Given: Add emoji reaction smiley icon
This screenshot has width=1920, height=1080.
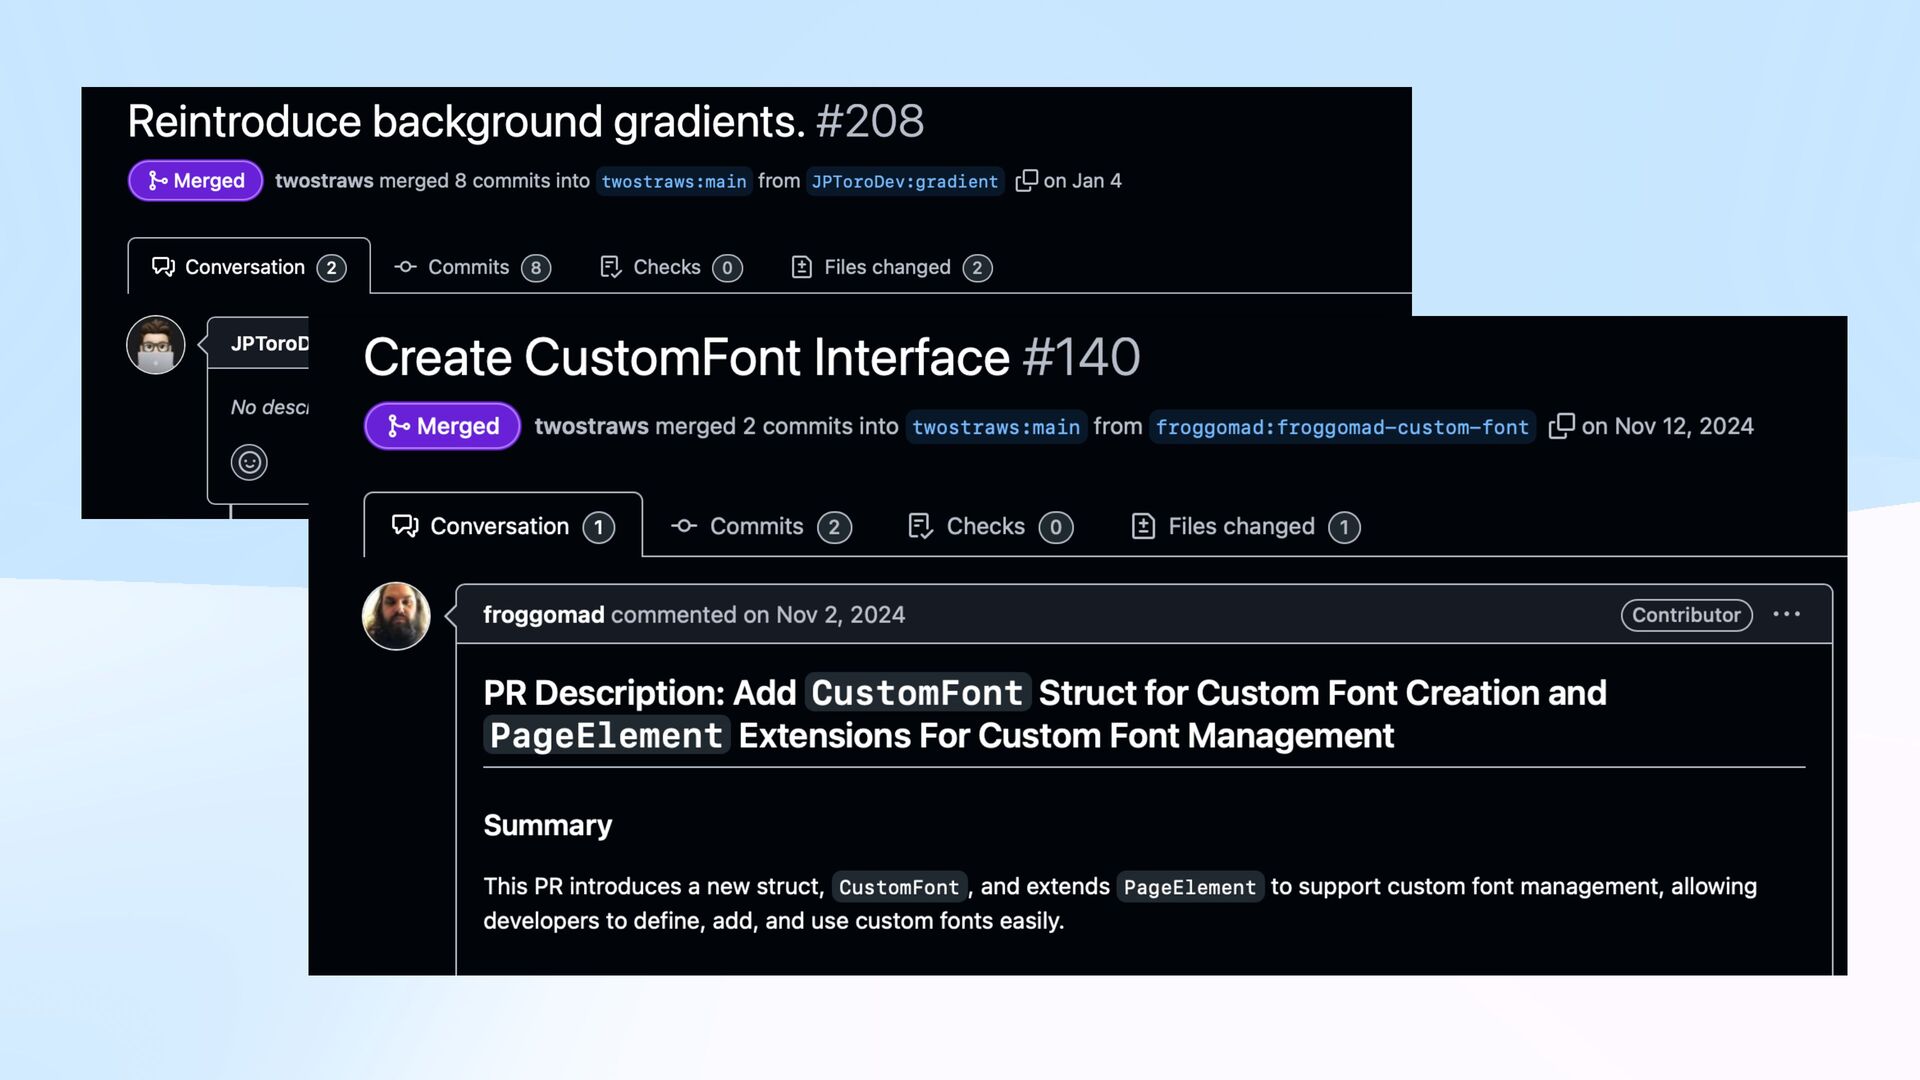Looking at the screenshot, I should tap(249, 462).
